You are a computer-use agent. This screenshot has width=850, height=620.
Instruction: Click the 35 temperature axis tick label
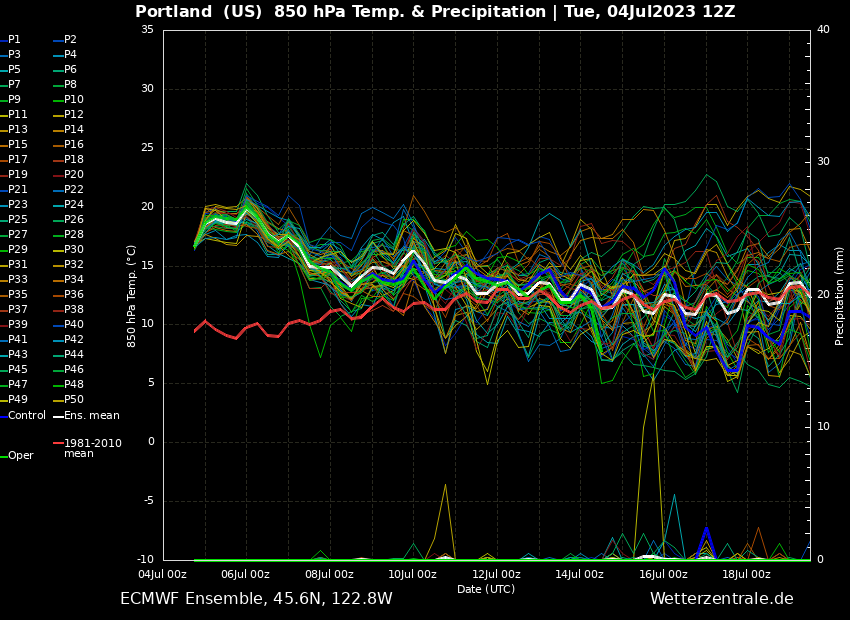coord(147,30)
